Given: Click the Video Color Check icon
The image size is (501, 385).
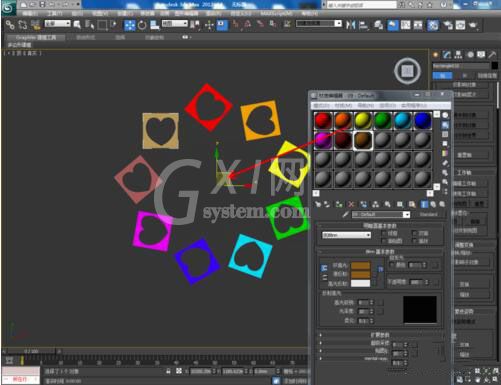Looking at the screenshot, I should 445,153.
